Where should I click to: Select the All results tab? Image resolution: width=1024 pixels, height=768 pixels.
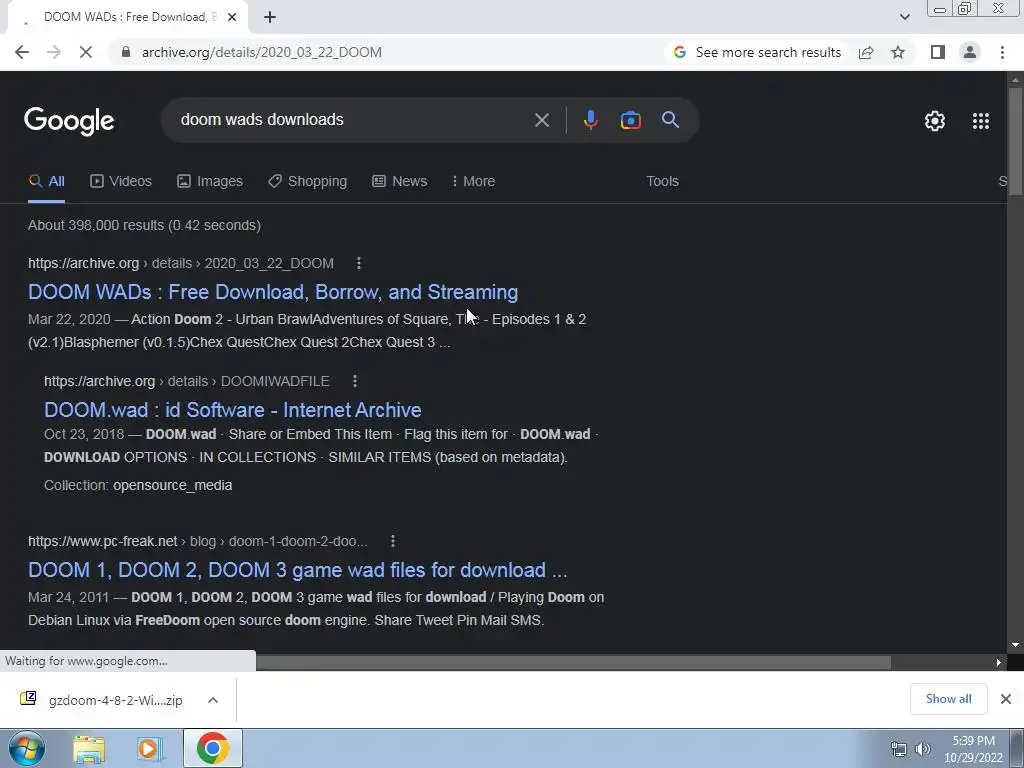pyautogui.click(x=46, y=182)
